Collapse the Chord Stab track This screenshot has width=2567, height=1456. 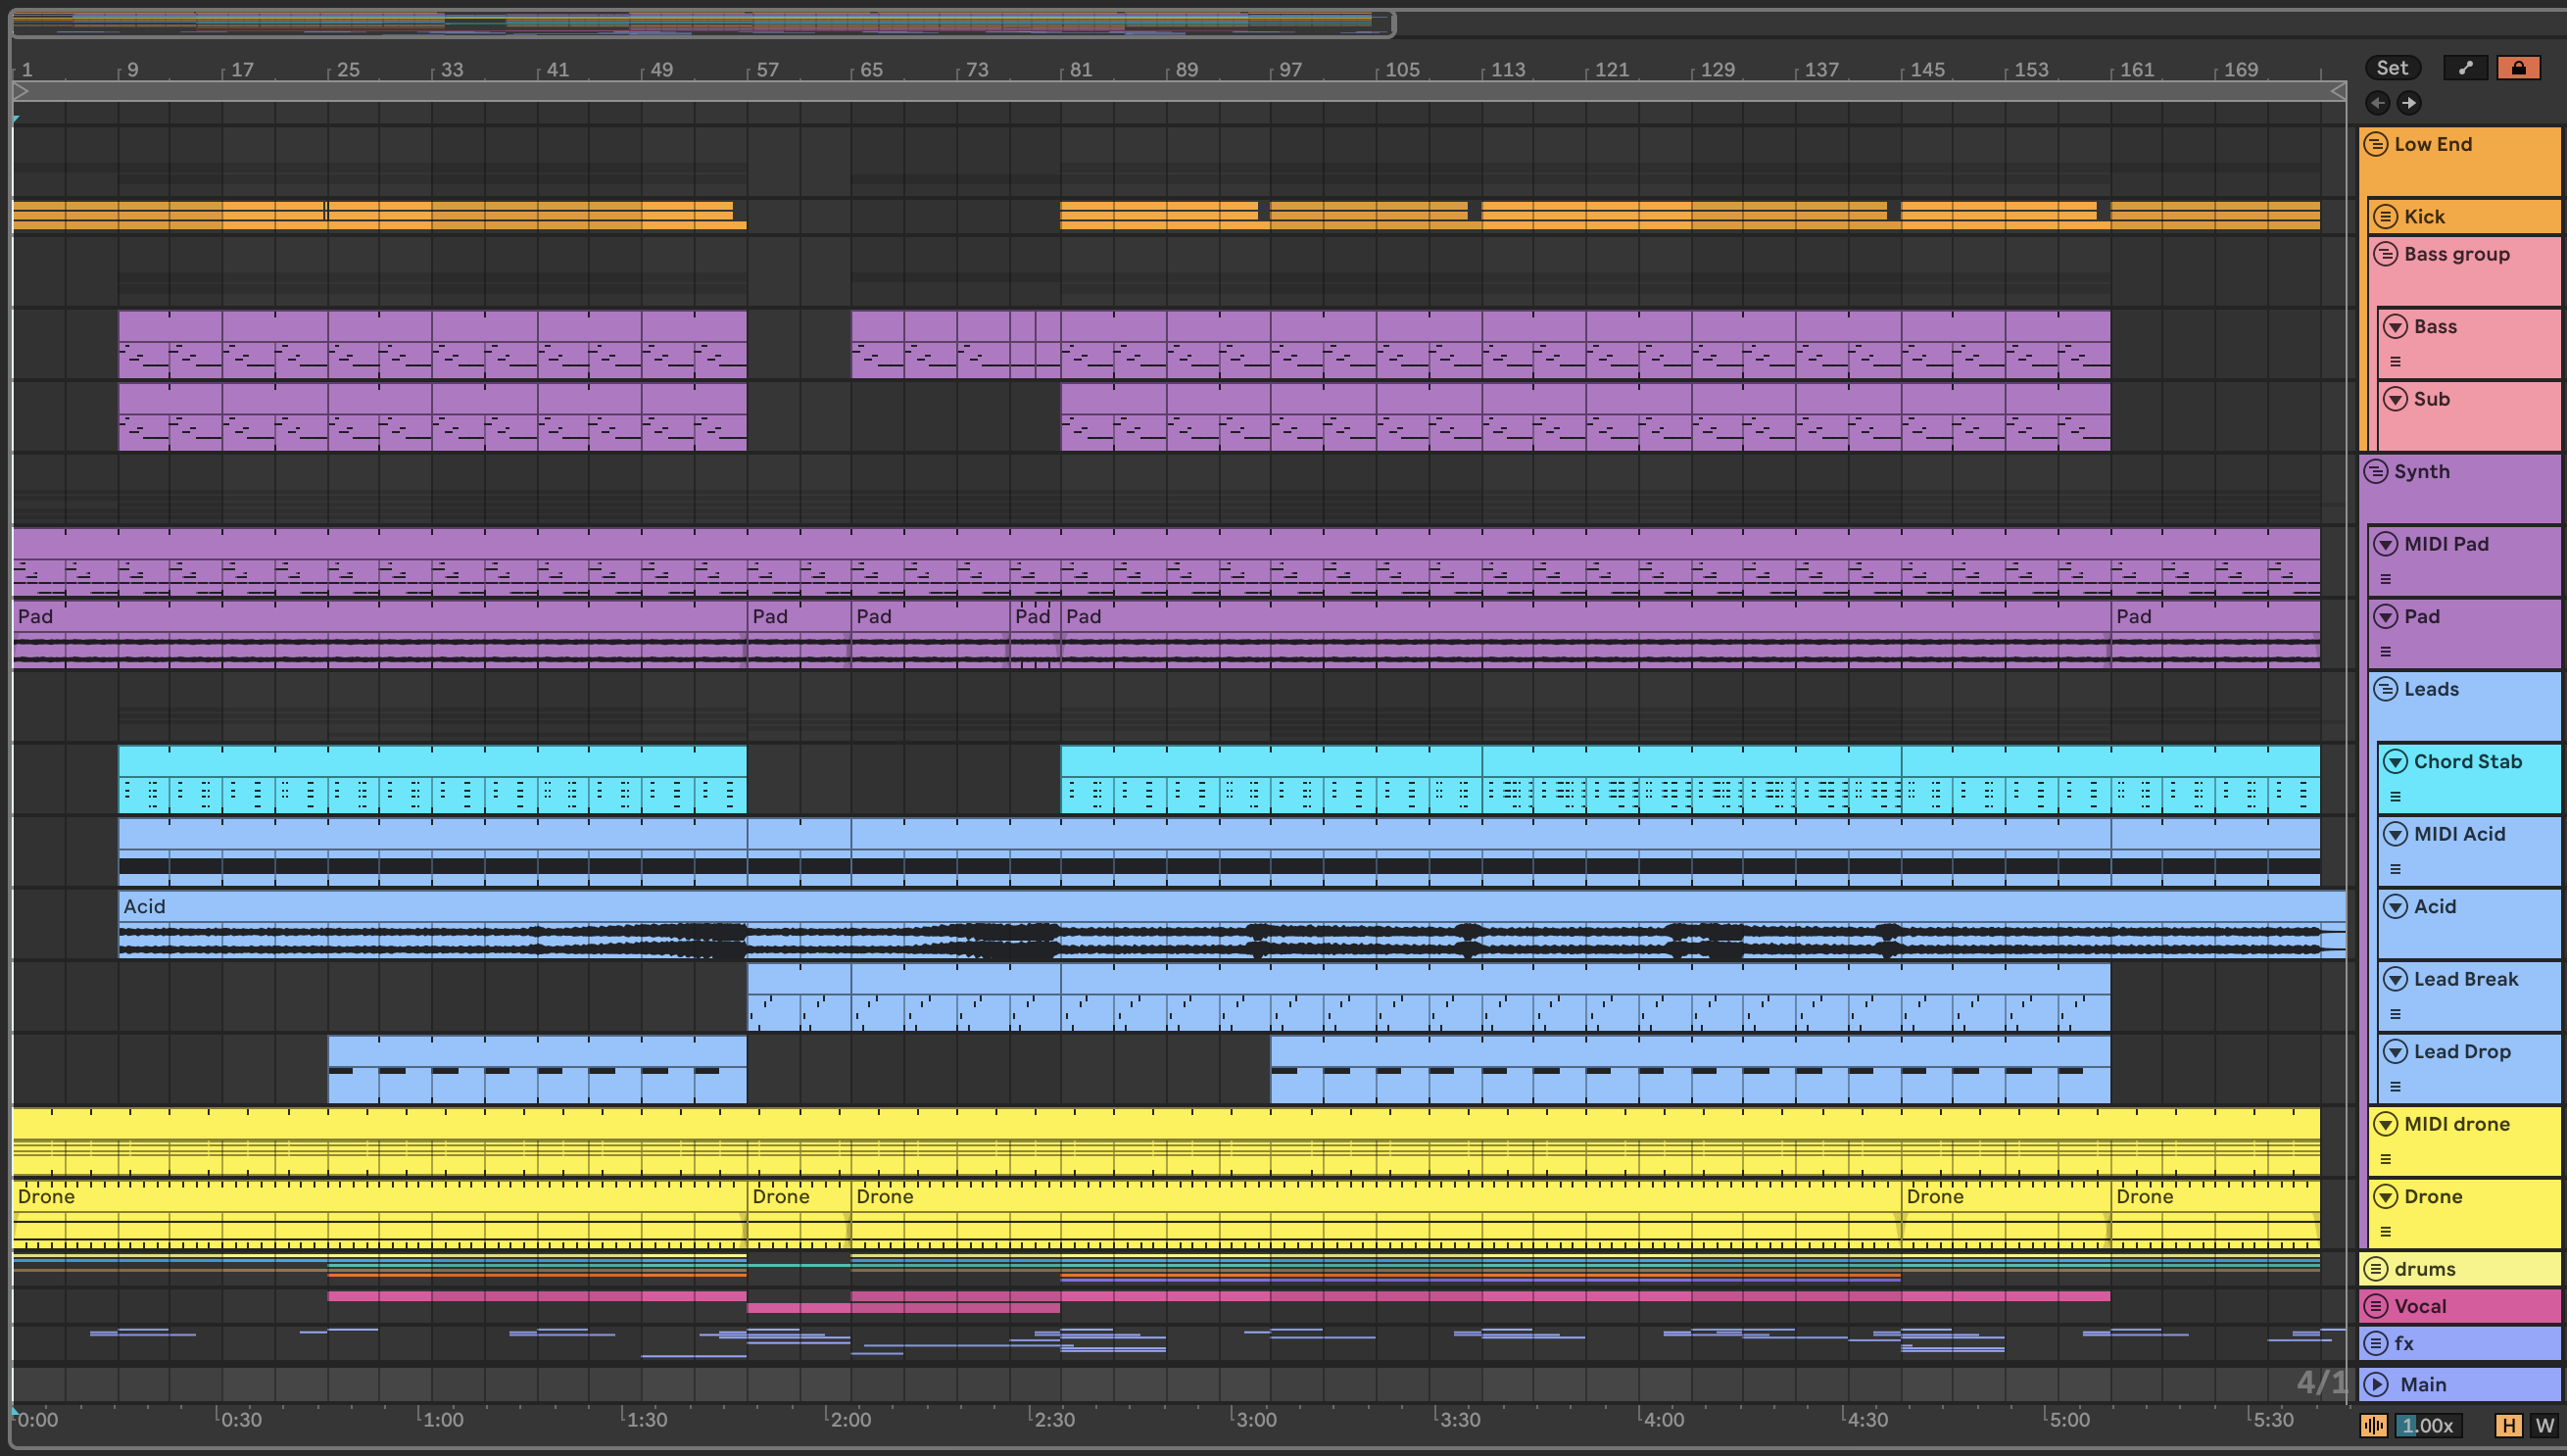2395,762
